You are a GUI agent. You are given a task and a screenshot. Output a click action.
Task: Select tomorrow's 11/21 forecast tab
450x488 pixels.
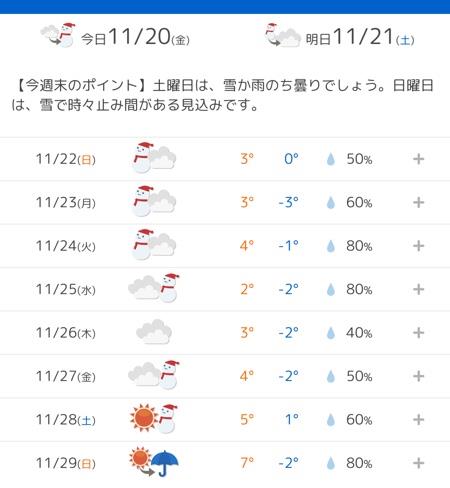(x=340, y=36)
